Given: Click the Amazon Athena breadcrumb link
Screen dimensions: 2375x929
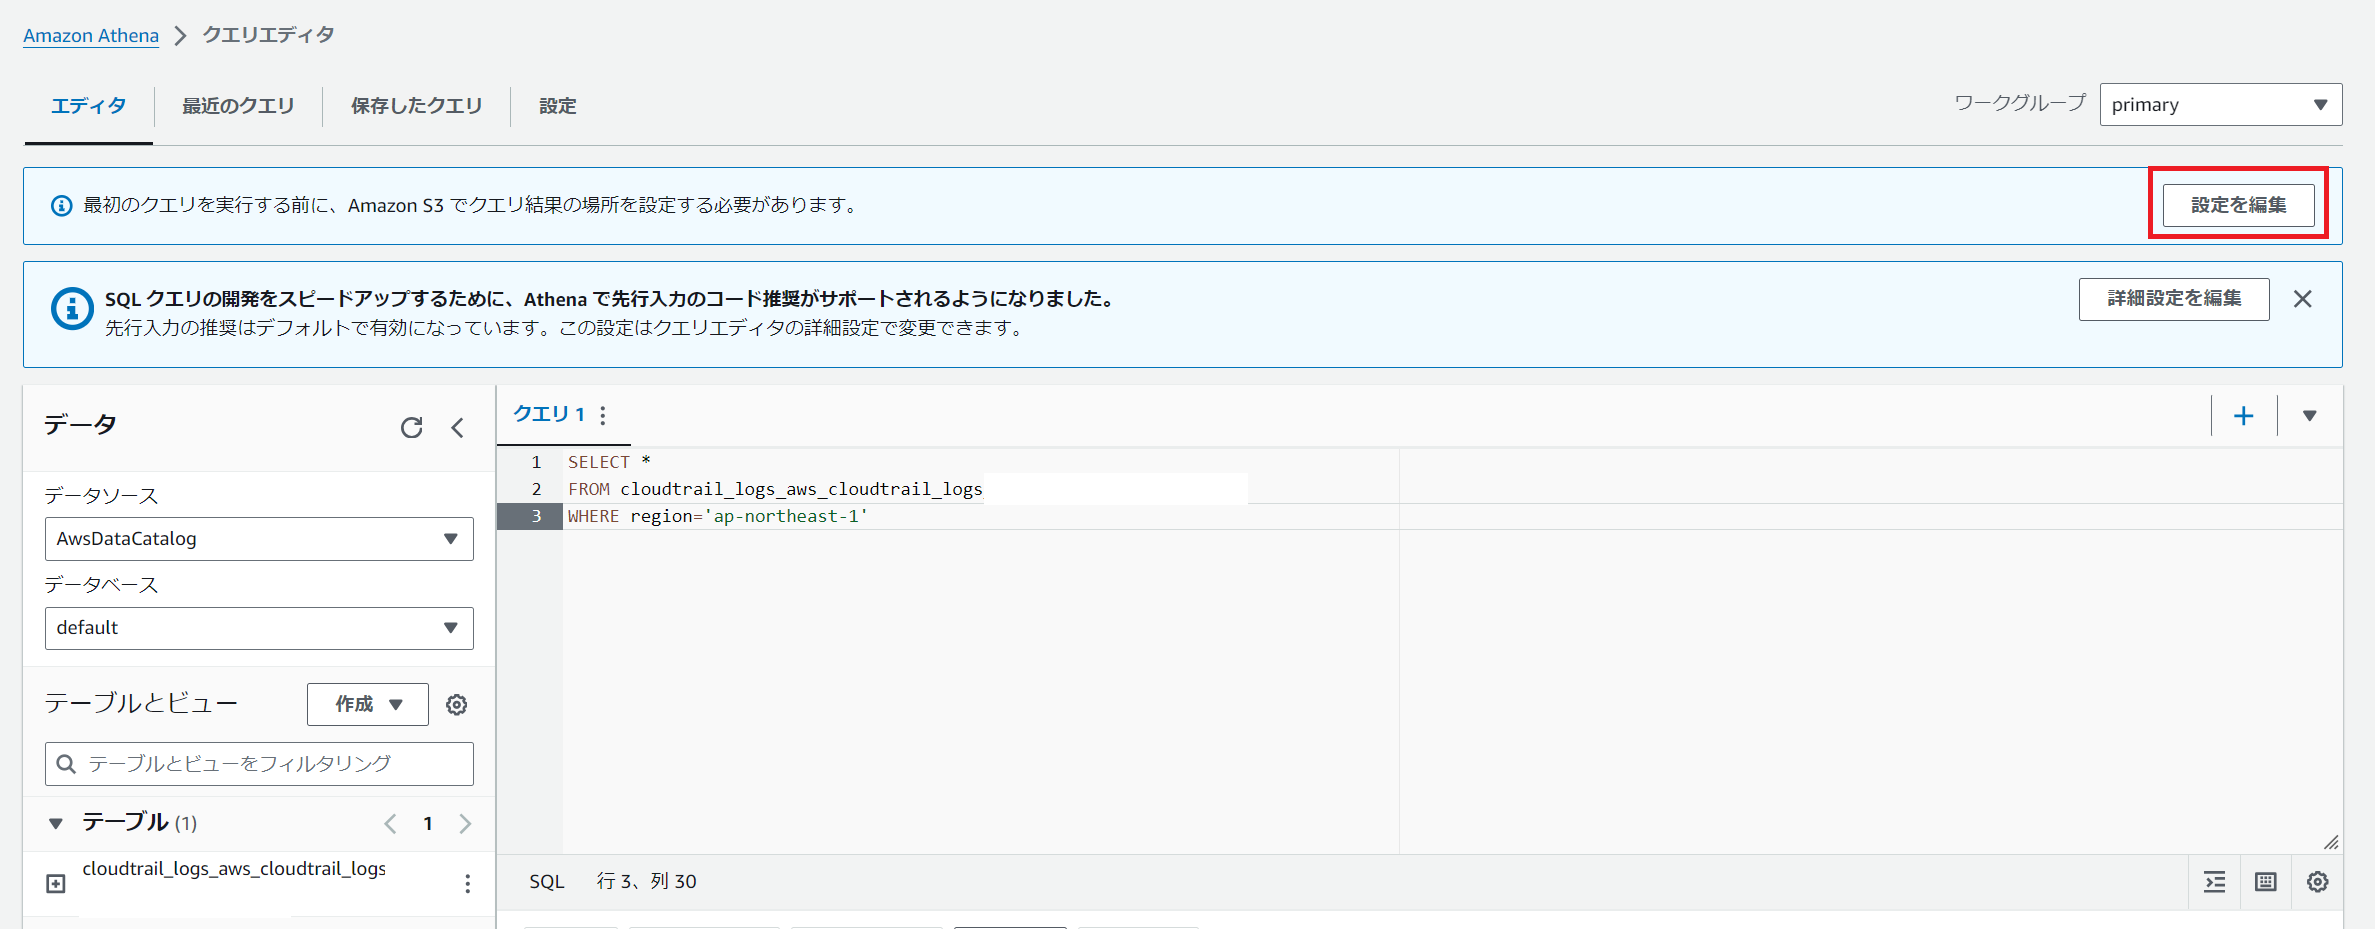Looking at the screenshot, I should pos(91,35).
